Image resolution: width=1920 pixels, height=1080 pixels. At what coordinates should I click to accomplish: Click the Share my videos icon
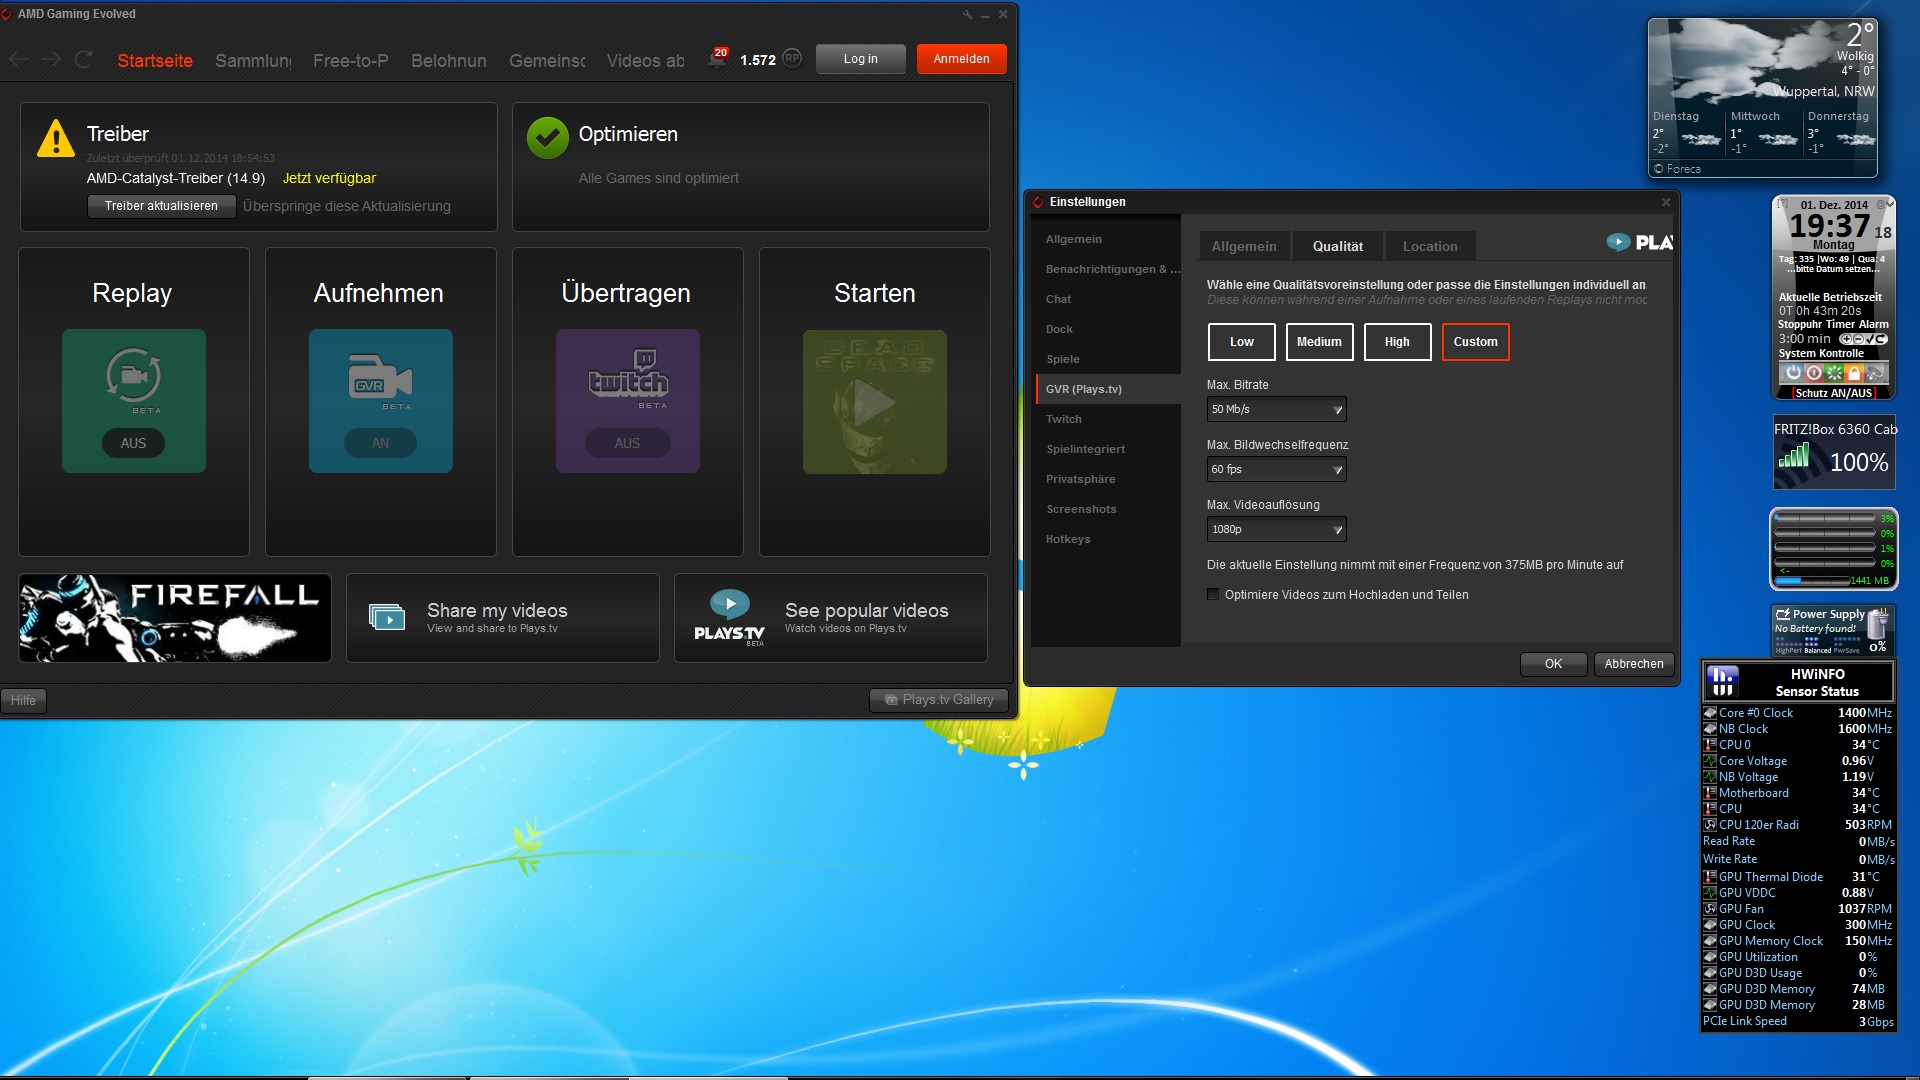coord(387,617)
